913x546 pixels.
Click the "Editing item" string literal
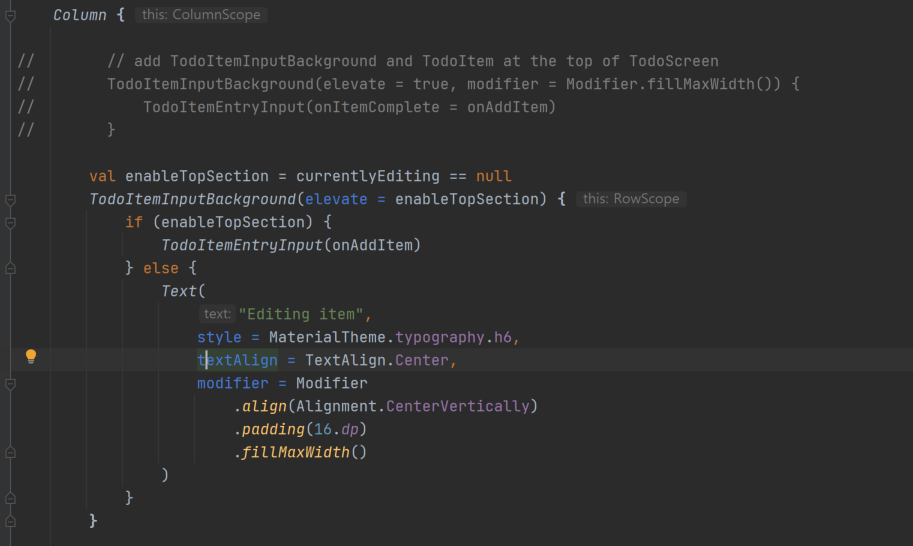point(300,314)
